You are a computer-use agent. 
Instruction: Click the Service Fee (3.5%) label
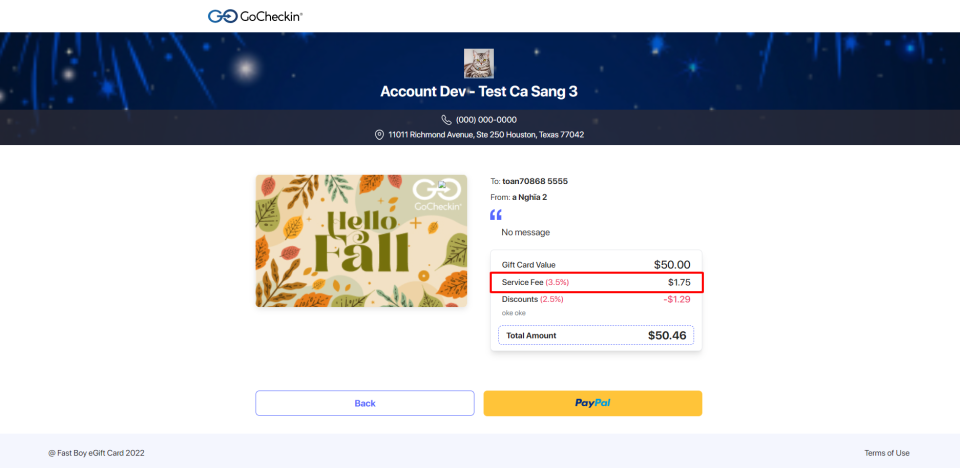[535, 283]
